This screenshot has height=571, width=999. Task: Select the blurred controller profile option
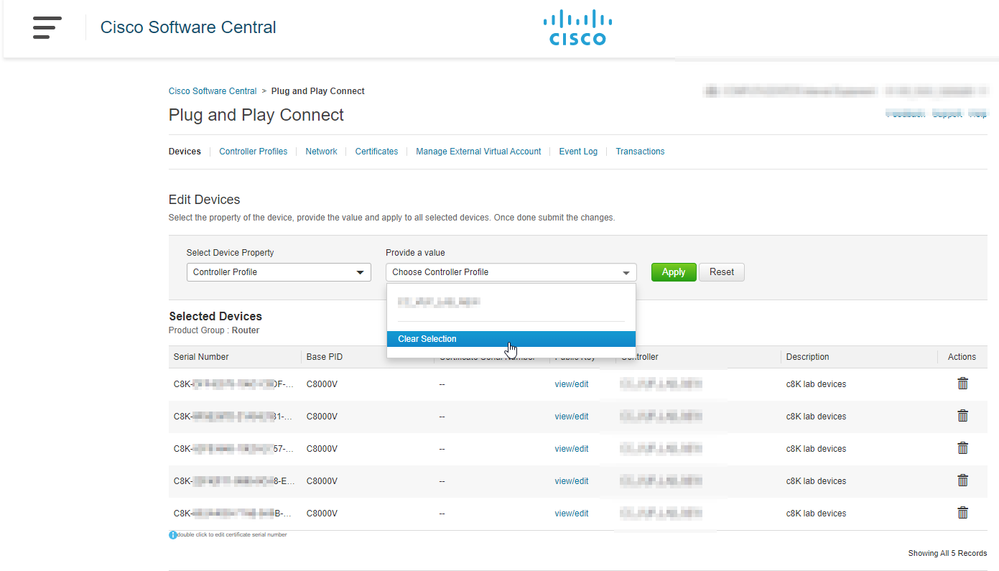tap(439, 302)
